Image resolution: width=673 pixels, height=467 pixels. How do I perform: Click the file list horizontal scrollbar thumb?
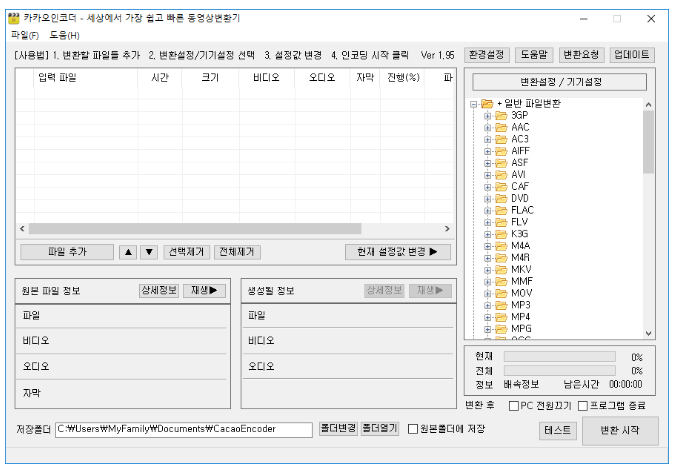click(x=195, y=229)
